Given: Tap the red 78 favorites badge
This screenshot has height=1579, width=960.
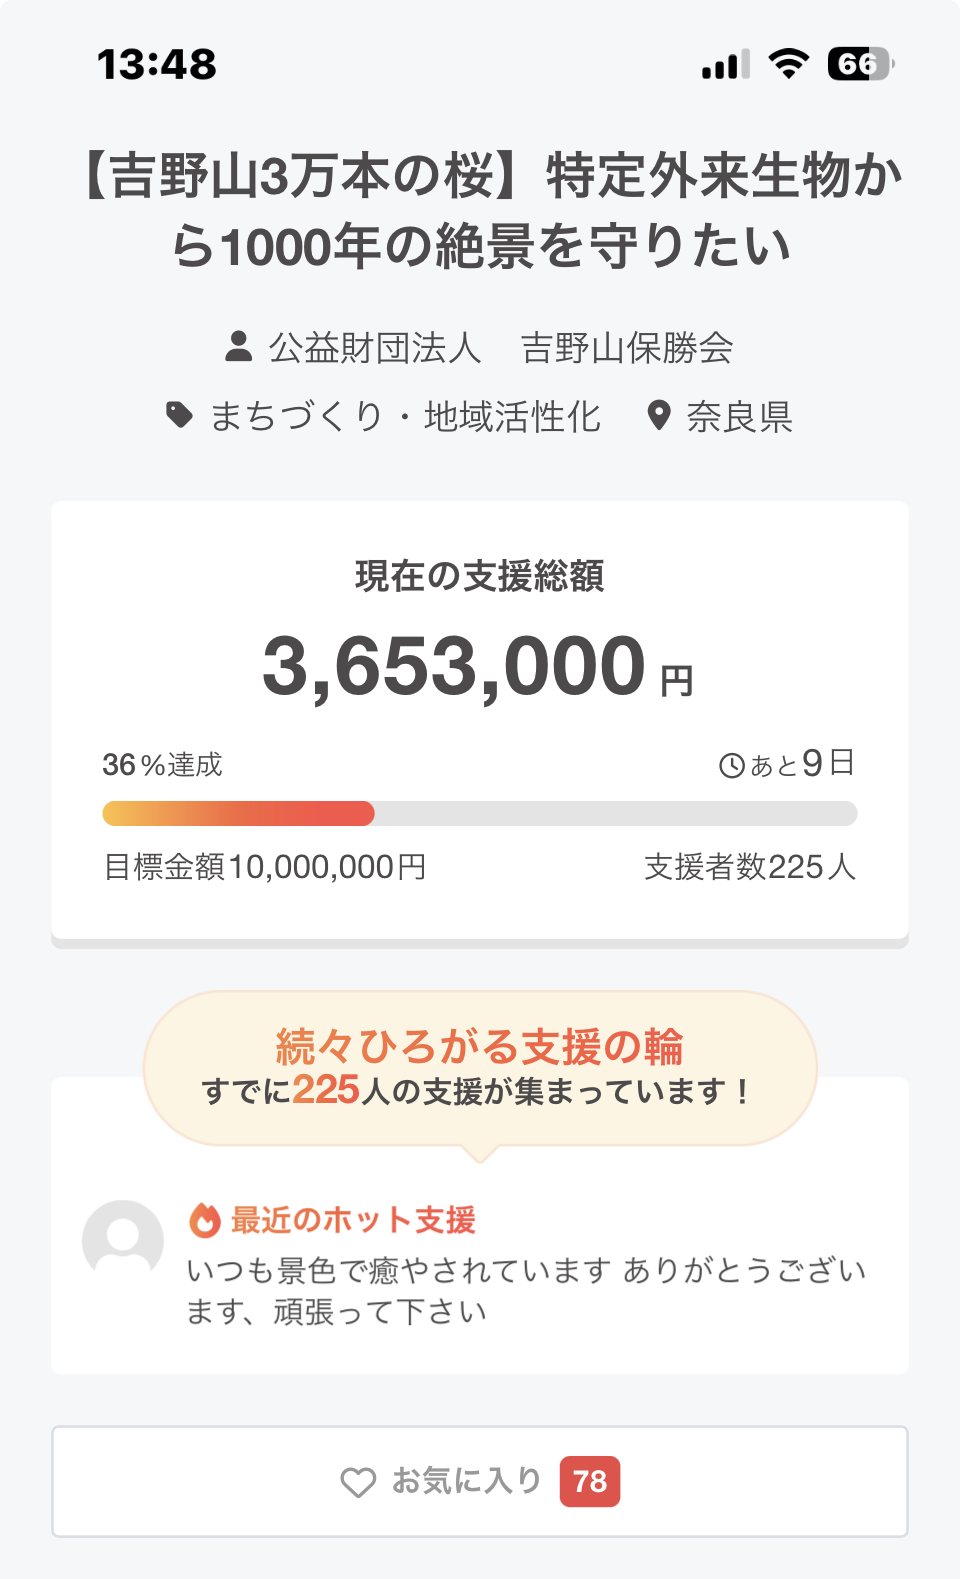Looking at the screenshot, I should [590, 1481].
